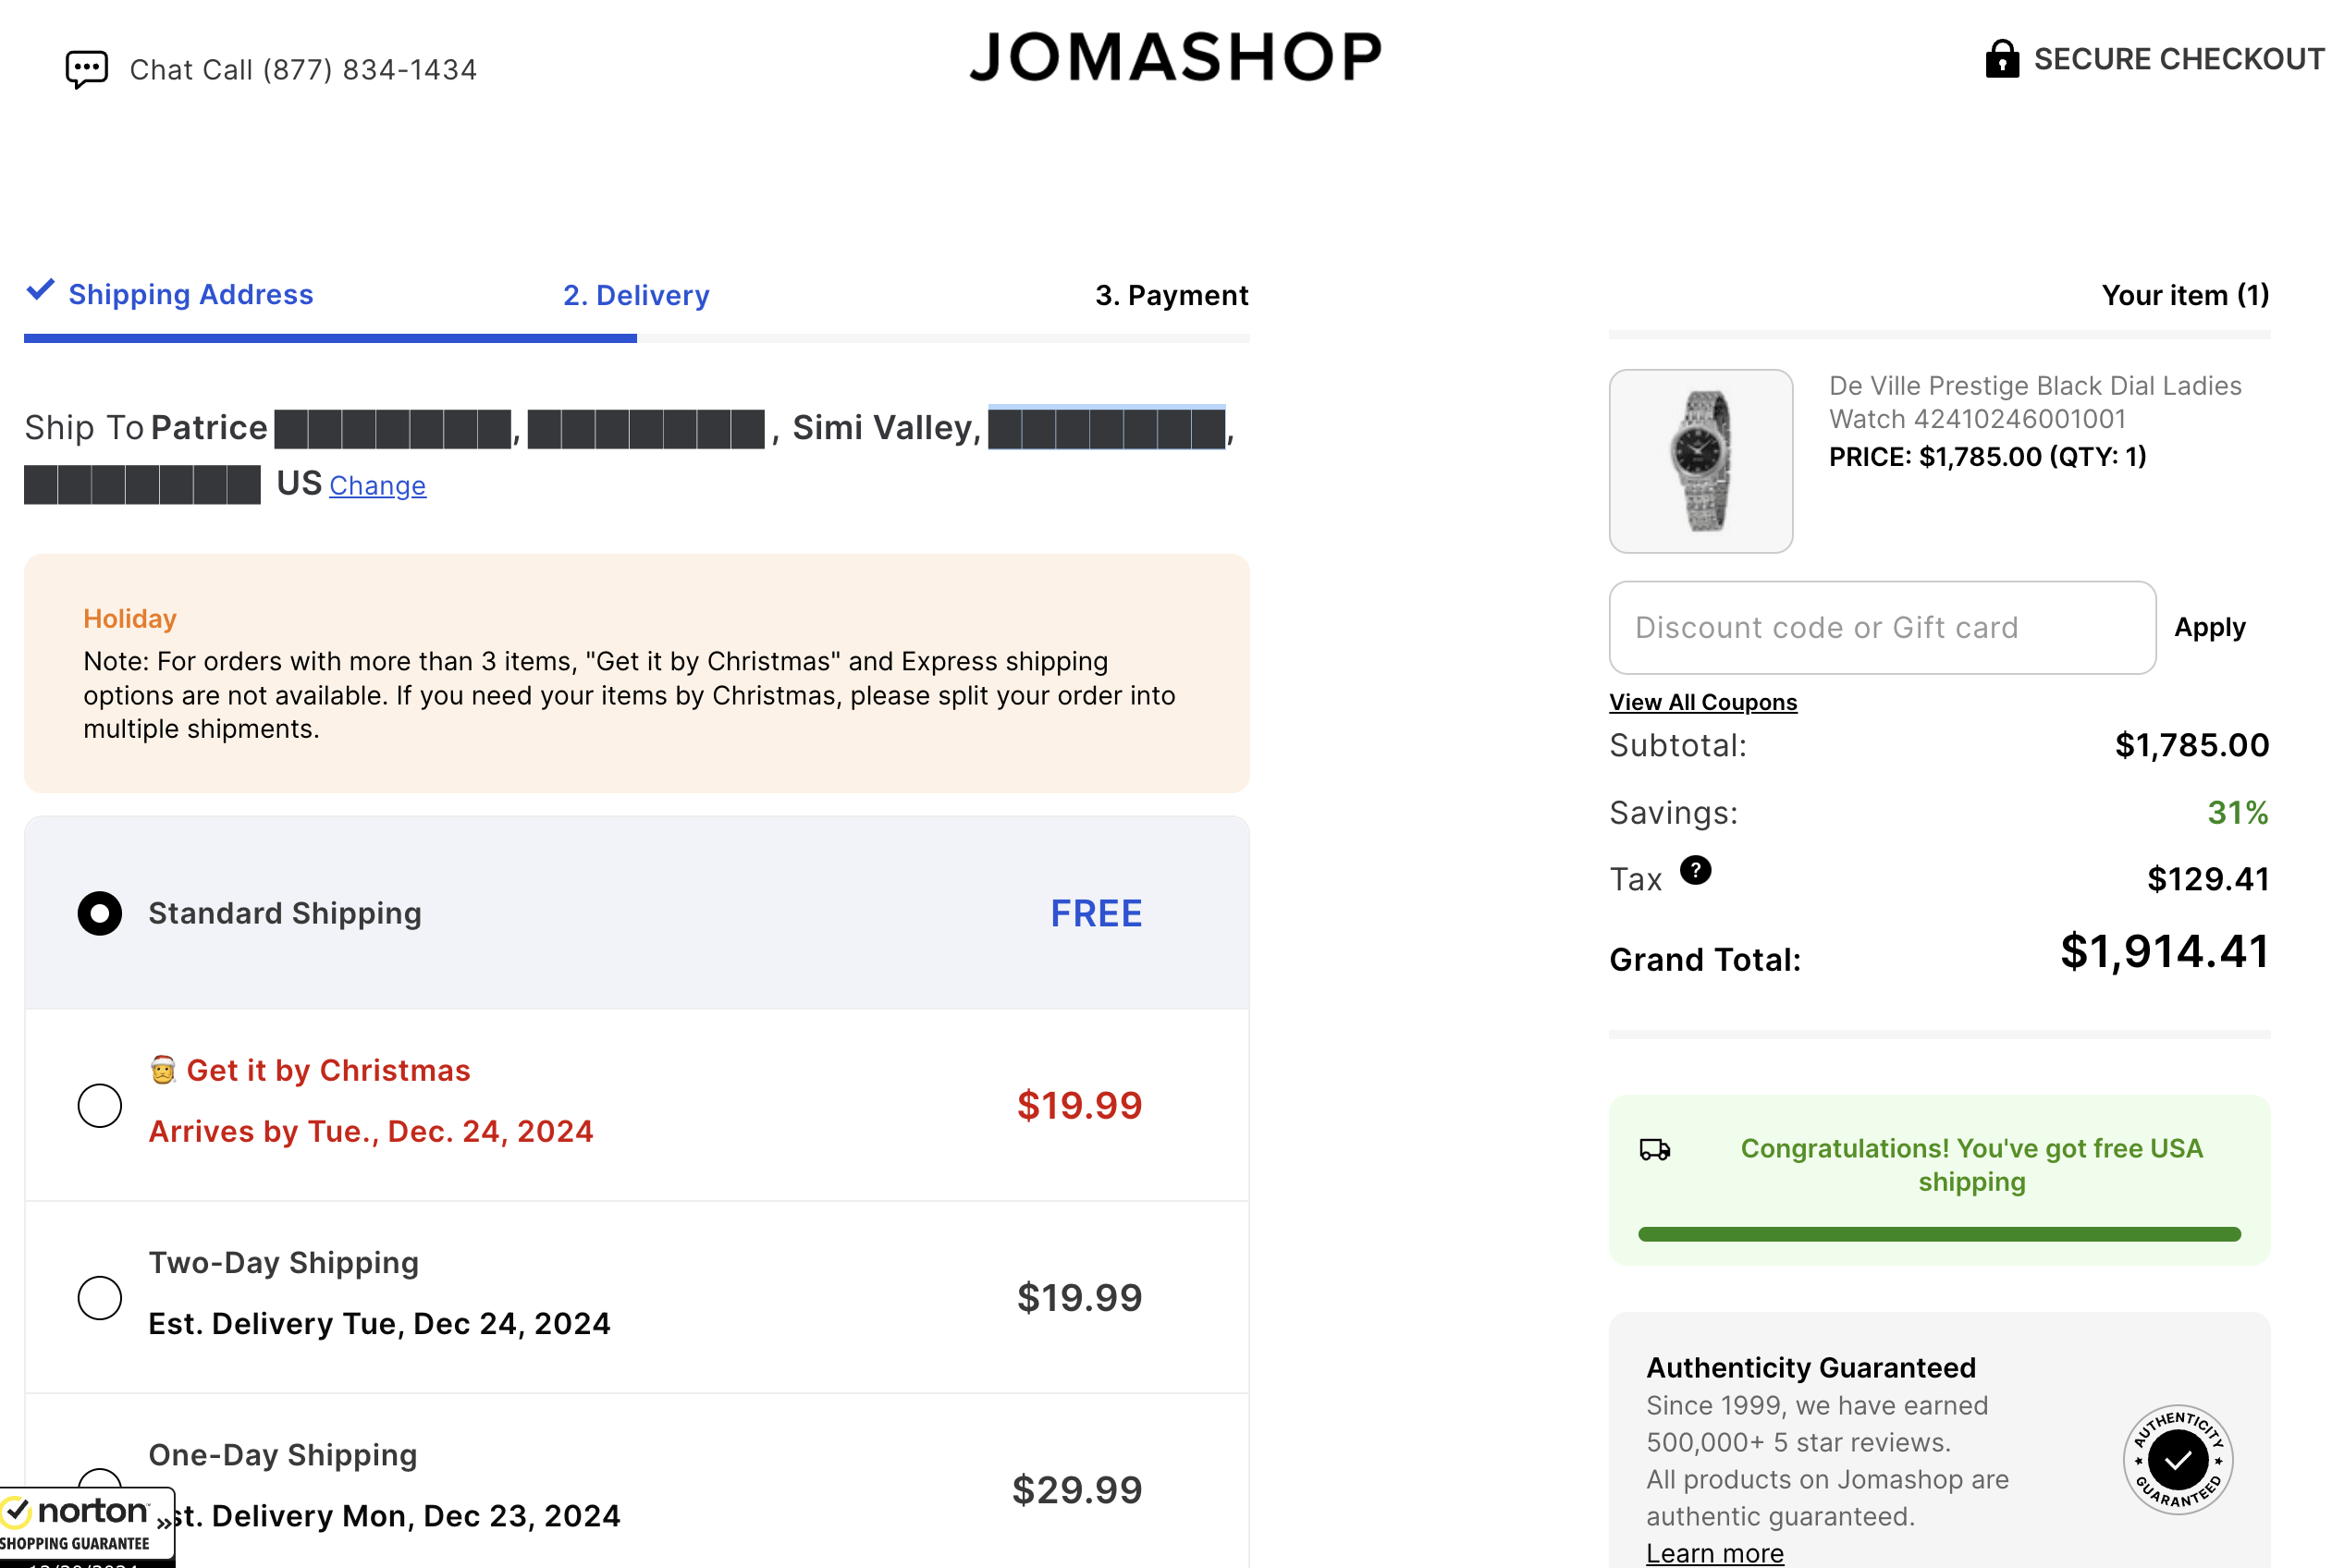The height and width of the screenshot is (1568, 2332).
Task: Click the free shipping truck icon
Action: click(1654, 1150)
